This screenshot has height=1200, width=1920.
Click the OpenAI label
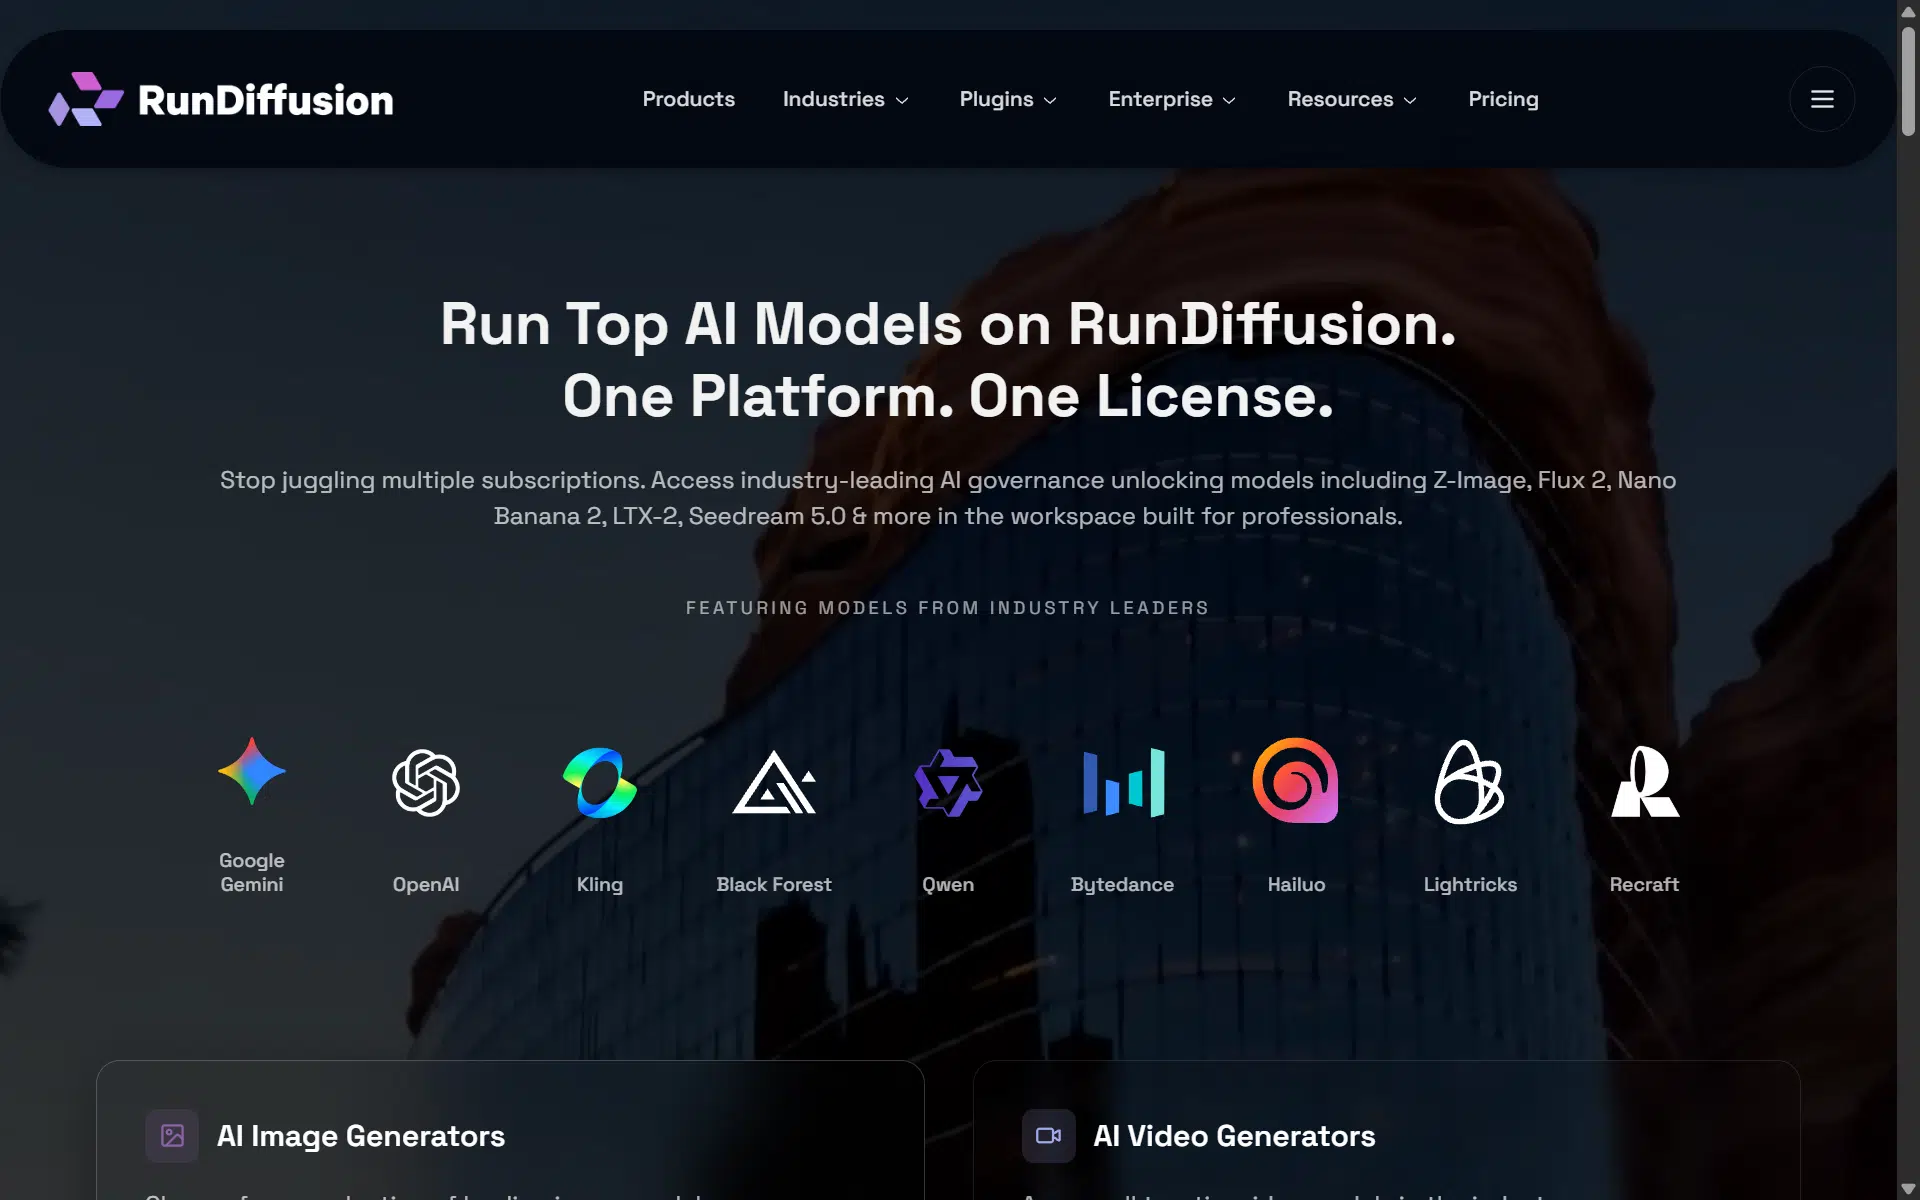[x=426, y=884]
